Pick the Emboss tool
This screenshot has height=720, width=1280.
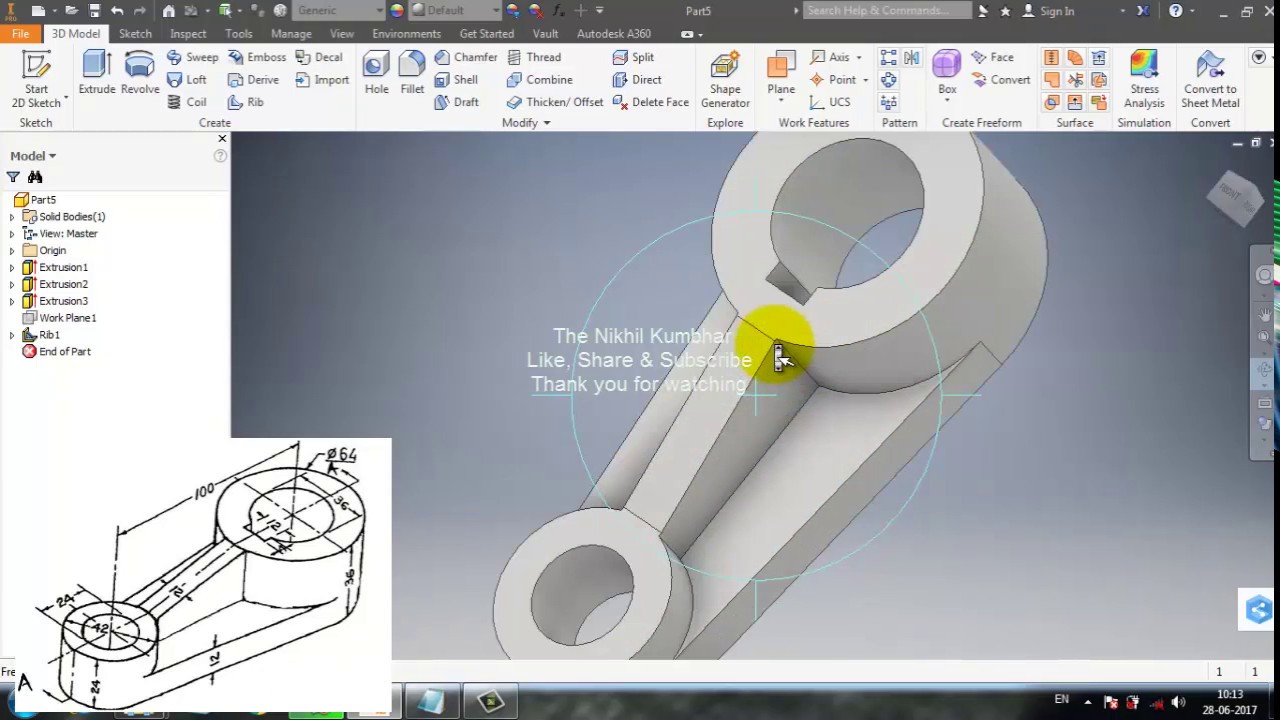(256, 57)
